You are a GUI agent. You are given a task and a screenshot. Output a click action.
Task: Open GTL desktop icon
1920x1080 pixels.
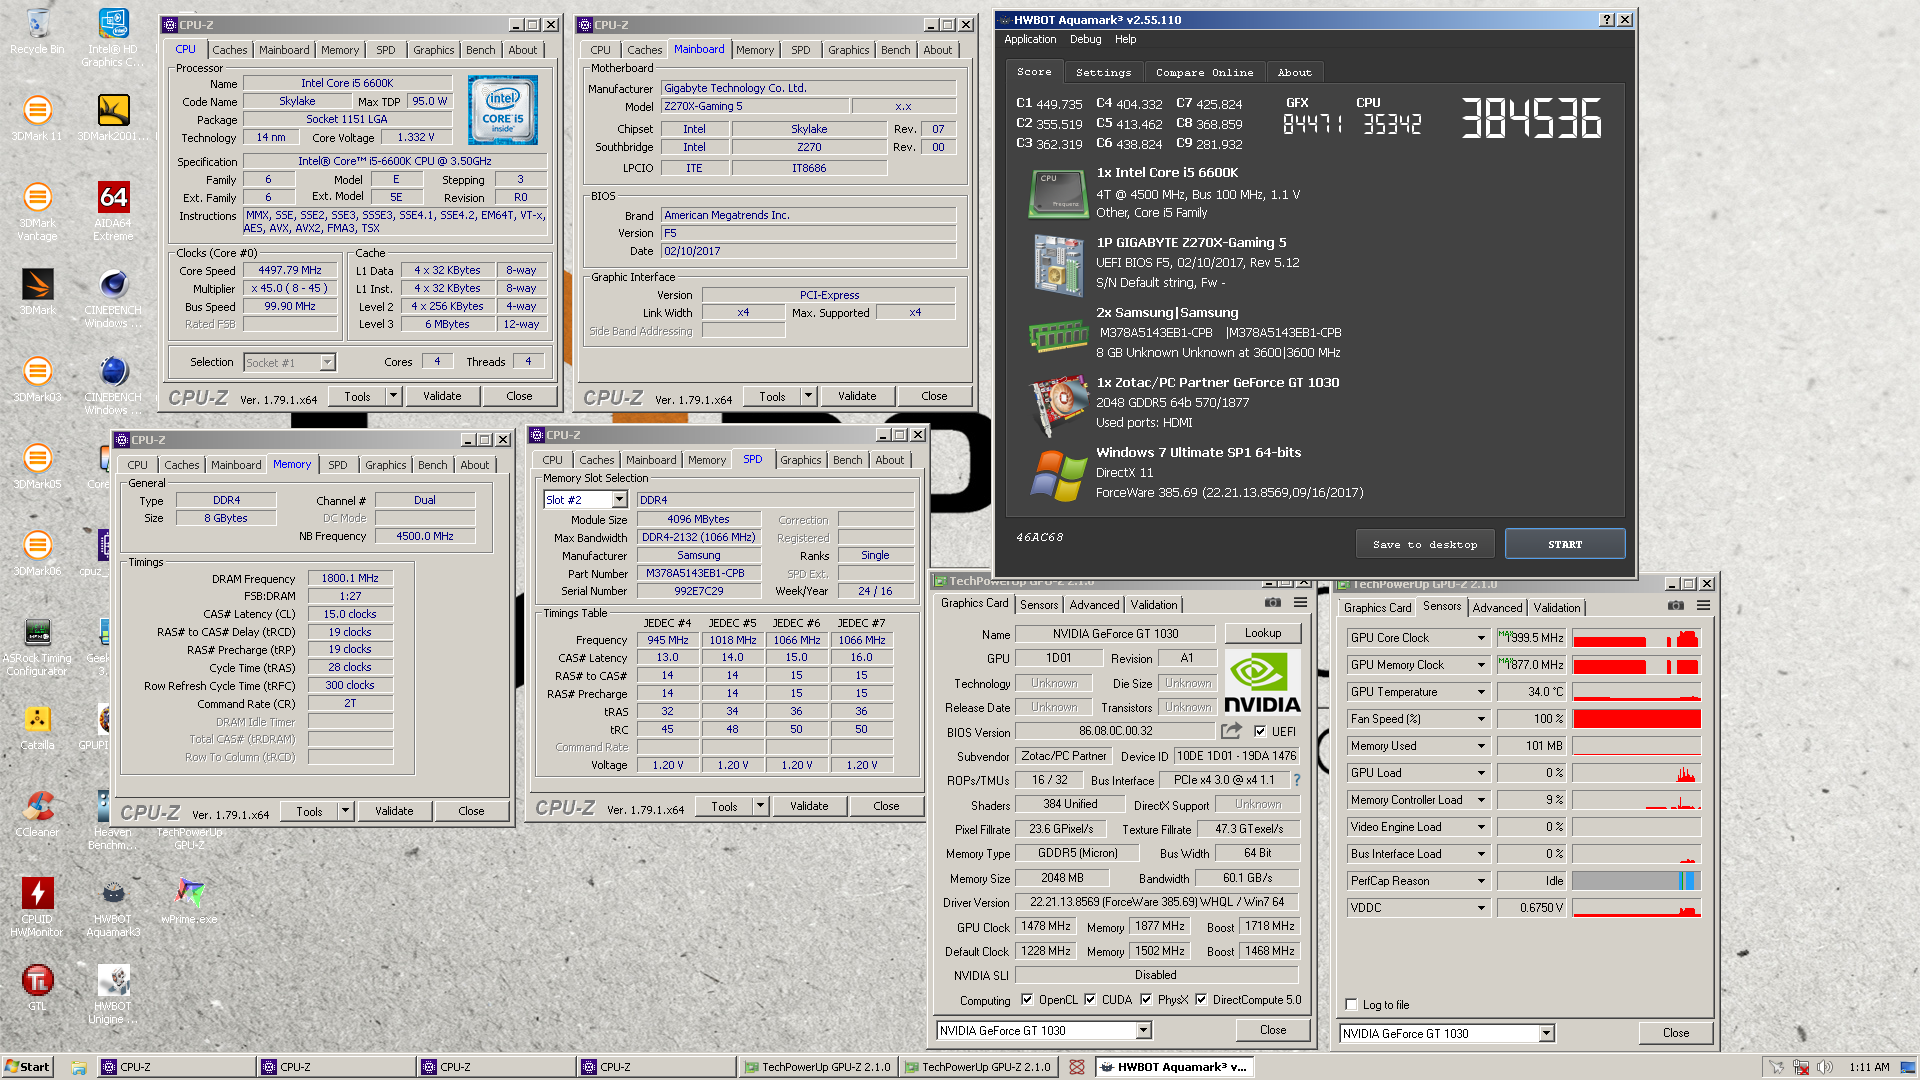37,987
